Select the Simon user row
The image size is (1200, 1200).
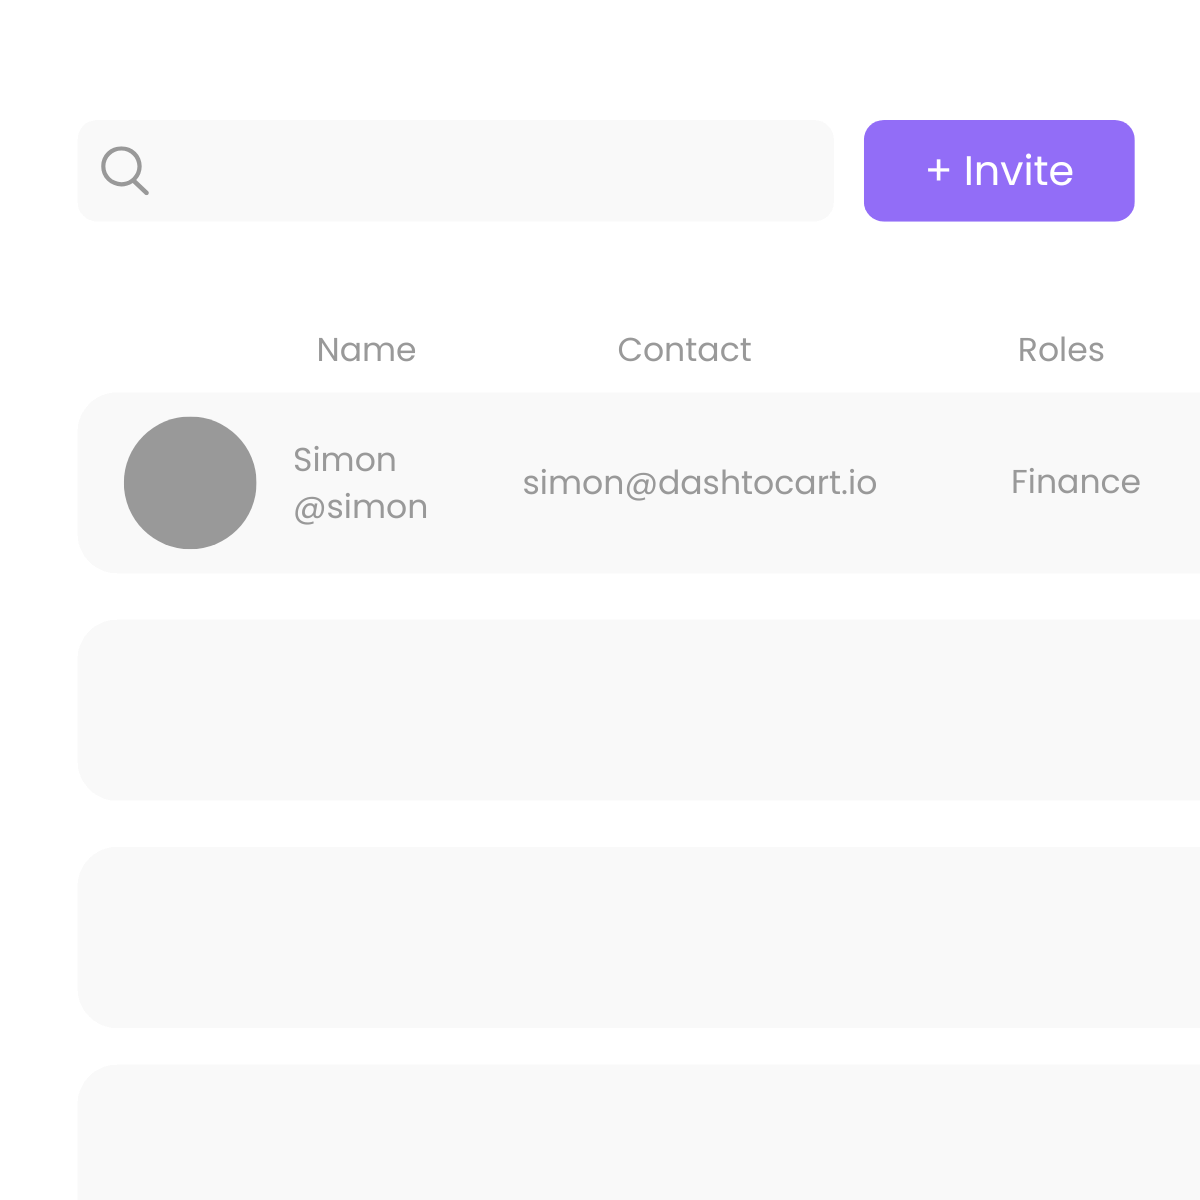point(639,483)
